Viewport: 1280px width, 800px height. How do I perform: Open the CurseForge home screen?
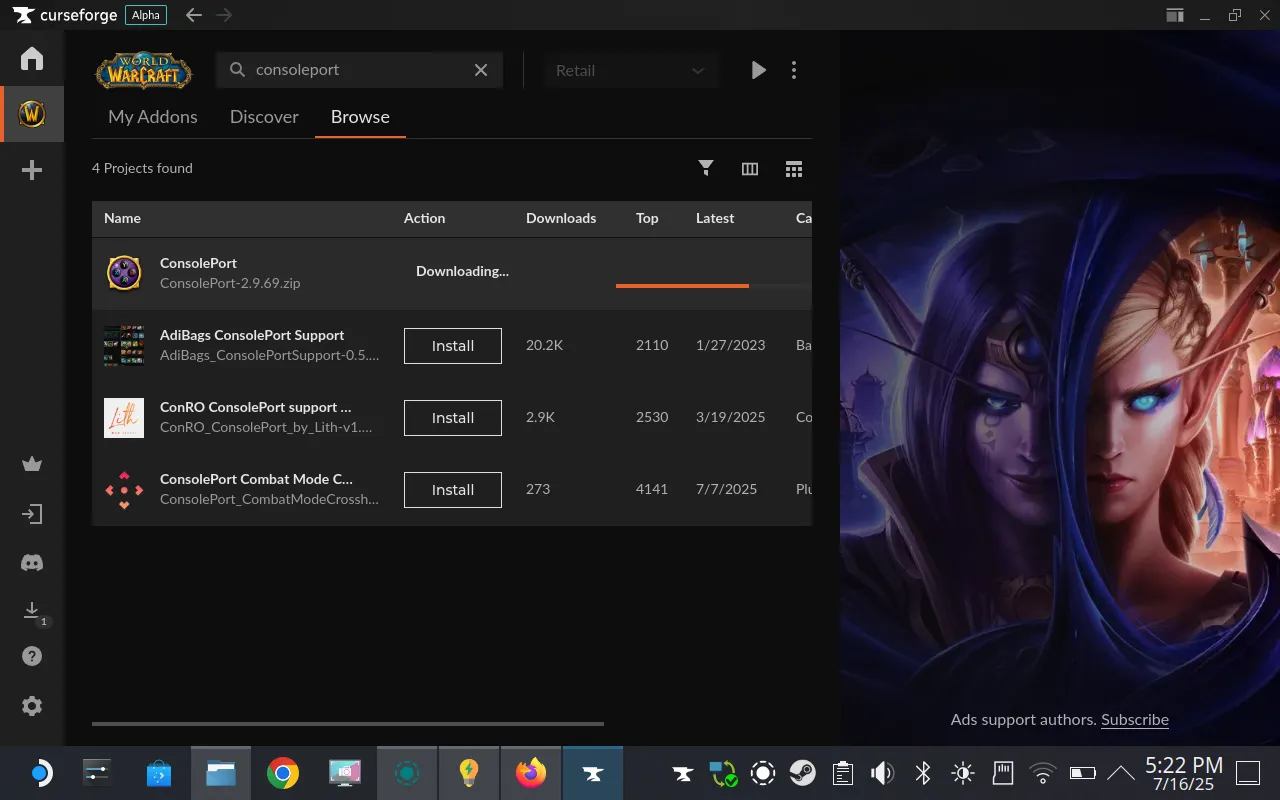31,58
